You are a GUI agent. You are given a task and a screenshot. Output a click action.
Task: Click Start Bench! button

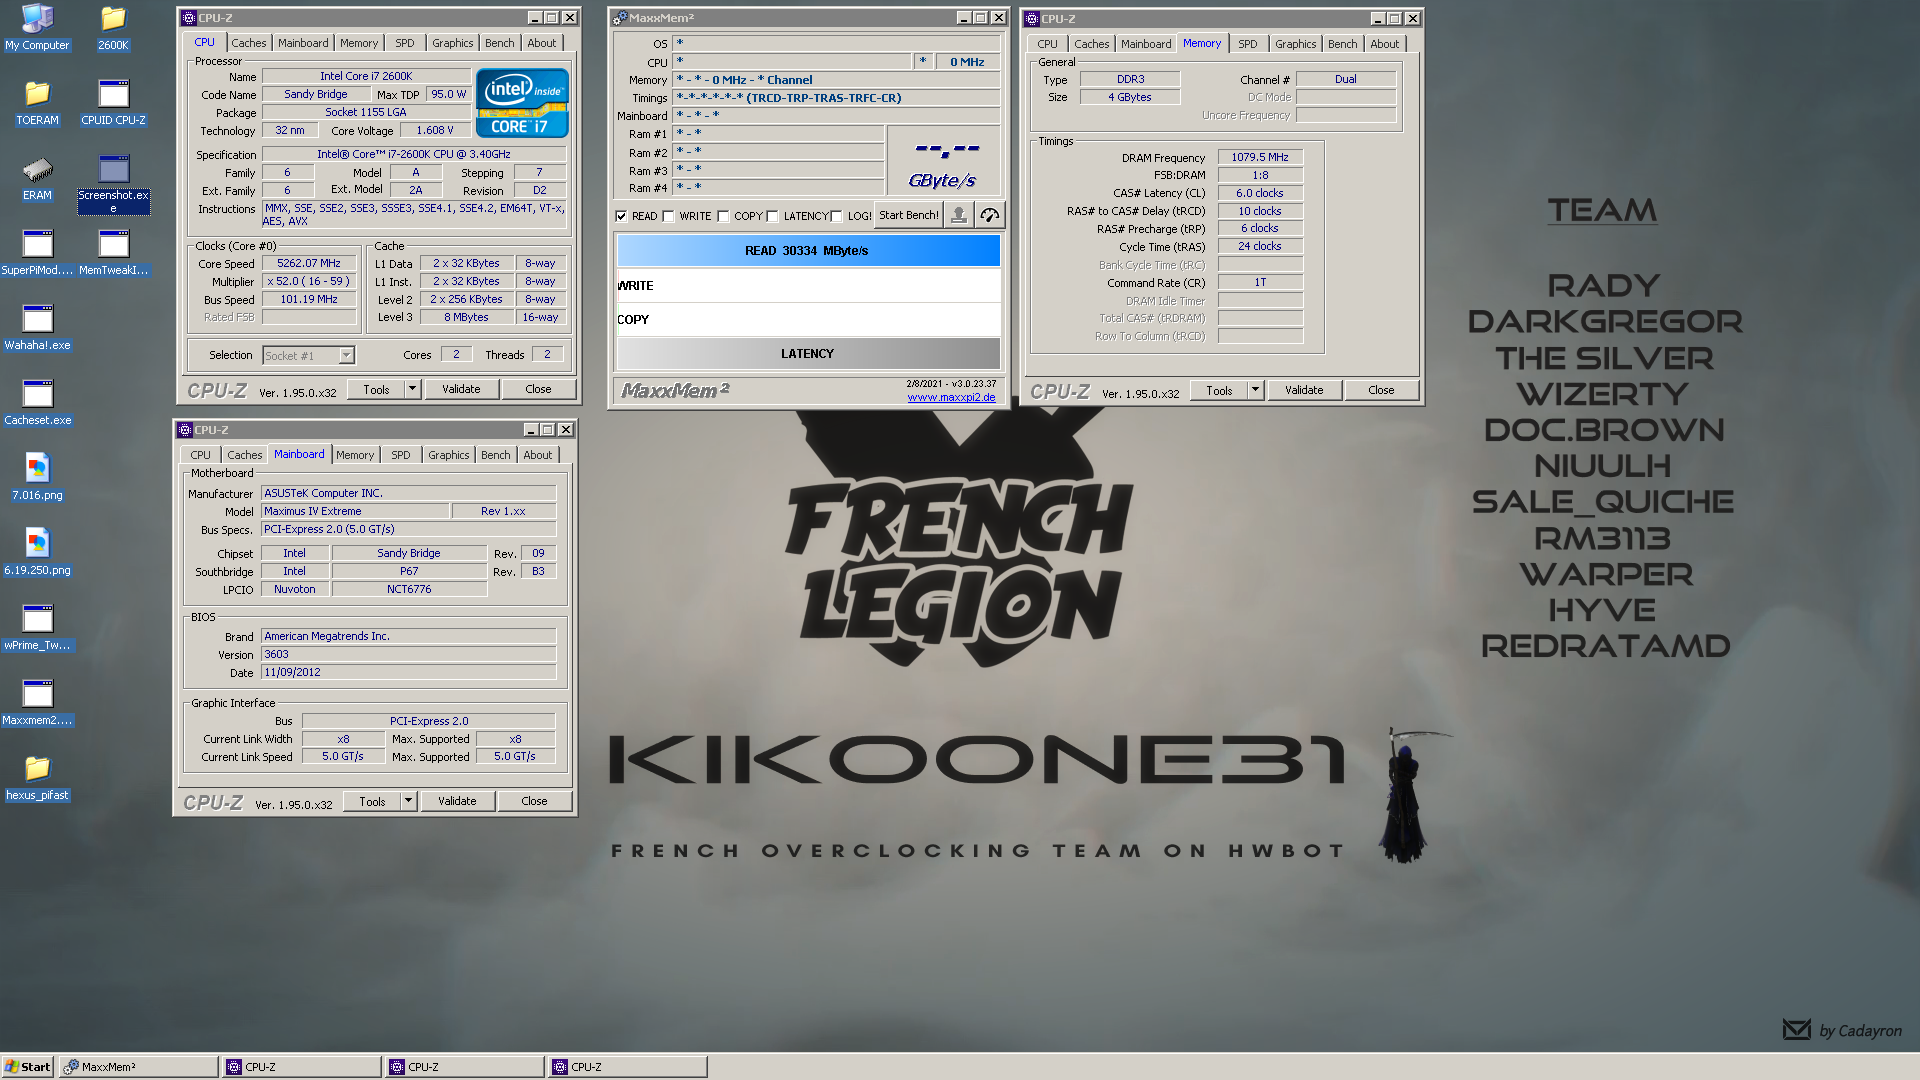point(909,215)
